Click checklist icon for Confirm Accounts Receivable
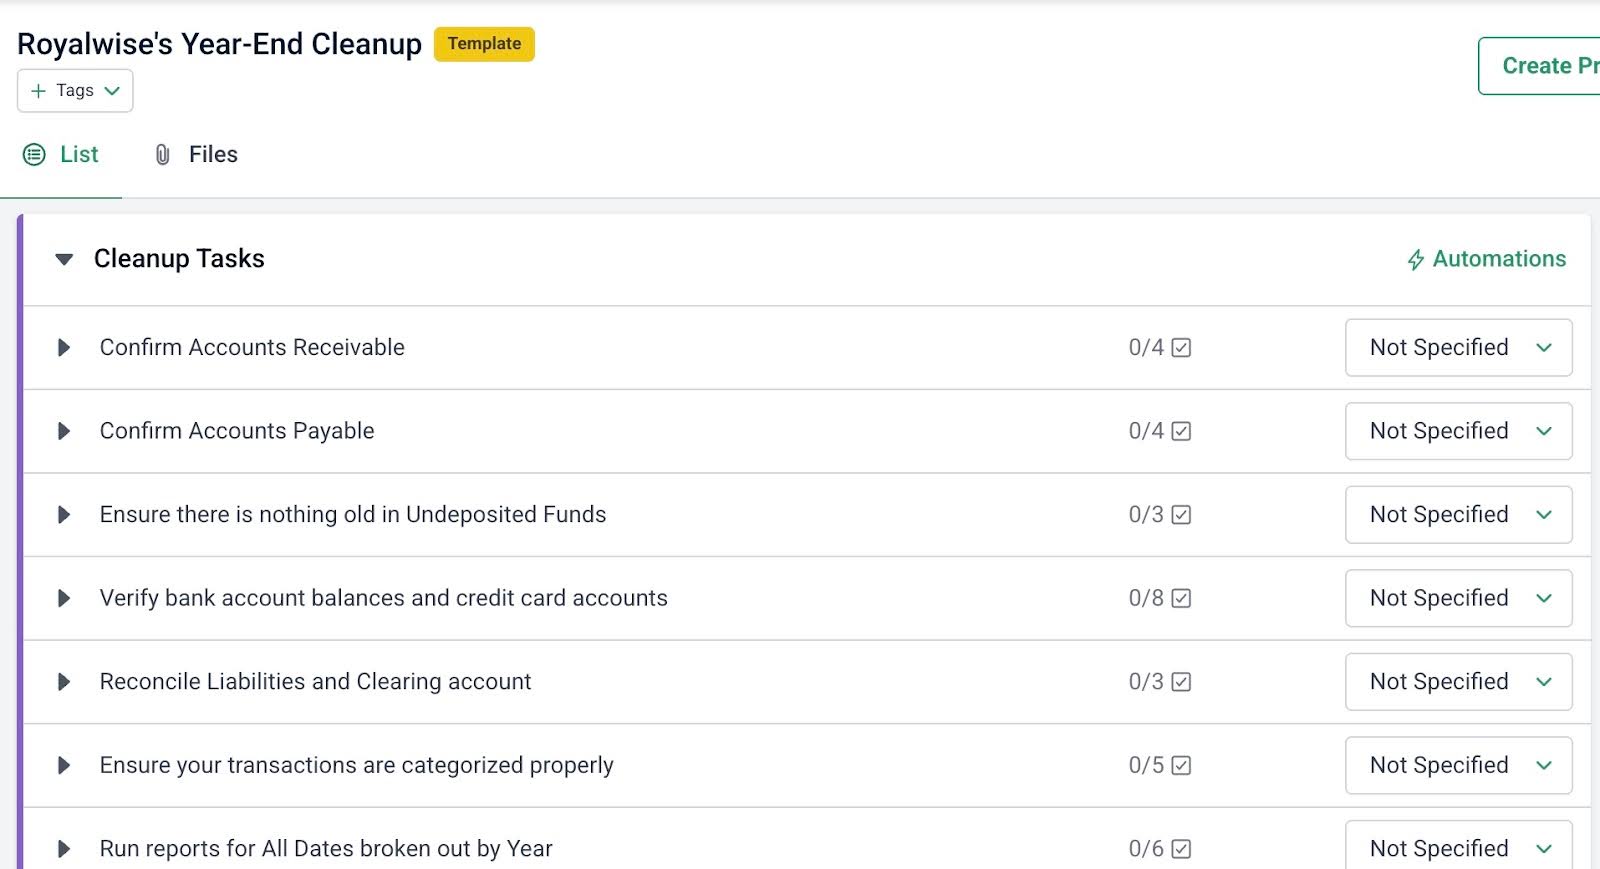 (x=1181, y=348)
